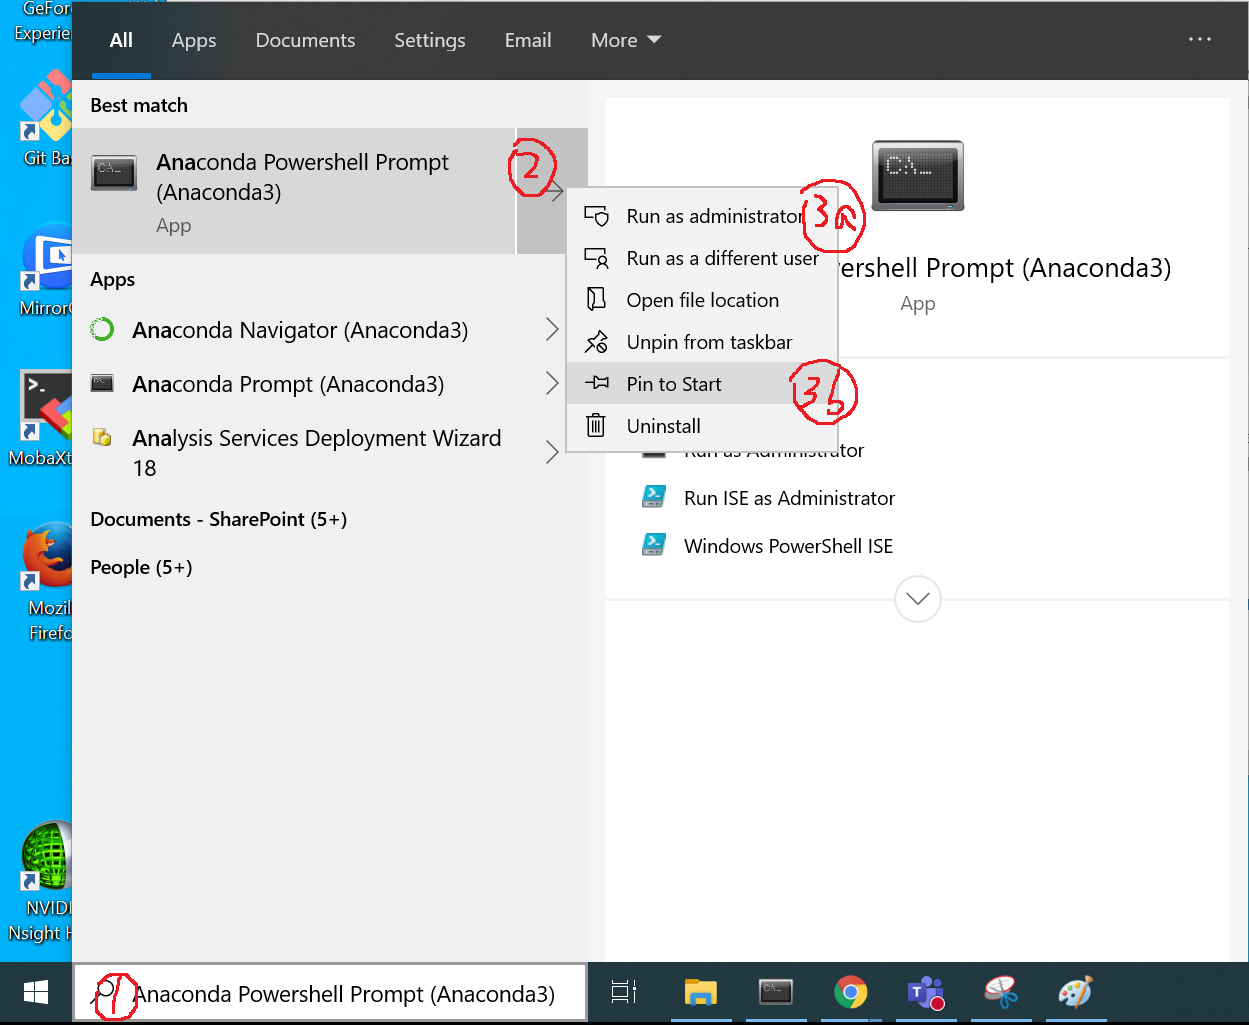Choose Uninstall in context menu
Image resolution: width=1249 pixels, height=1025 pixels.
point(702,426)
